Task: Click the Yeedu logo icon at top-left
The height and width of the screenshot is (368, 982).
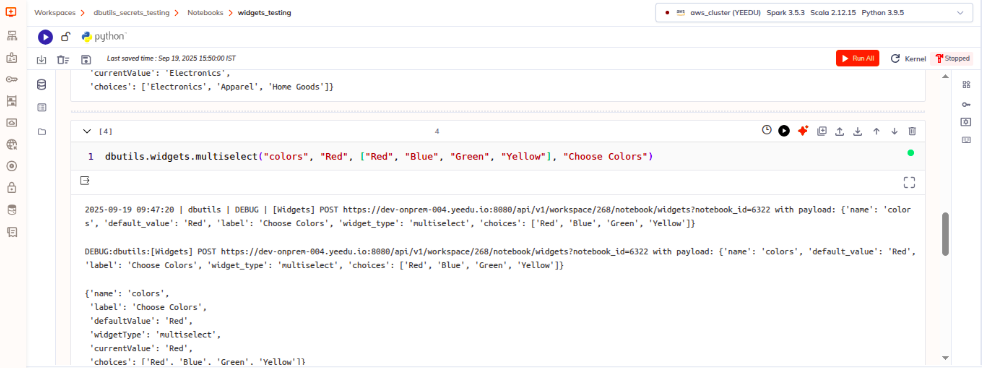Action: pyautogui.click(x=11, y=12)
